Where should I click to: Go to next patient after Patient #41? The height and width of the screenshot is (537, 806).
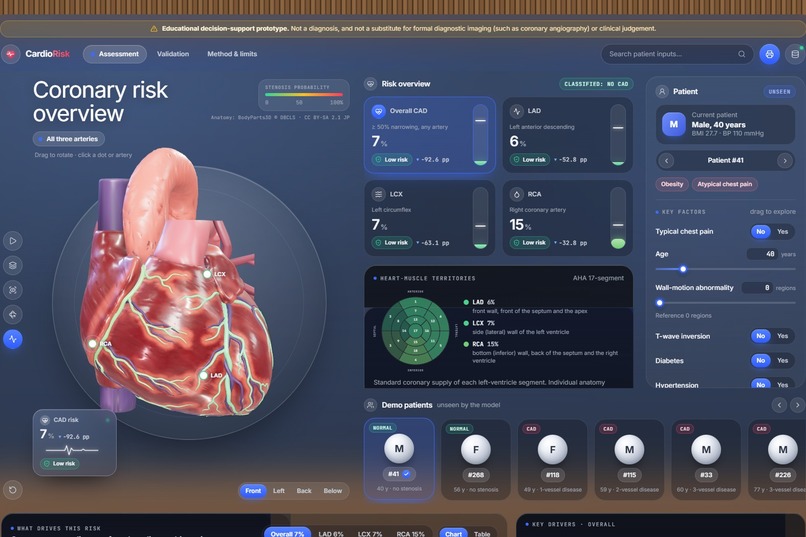click(x=785, y=160)
